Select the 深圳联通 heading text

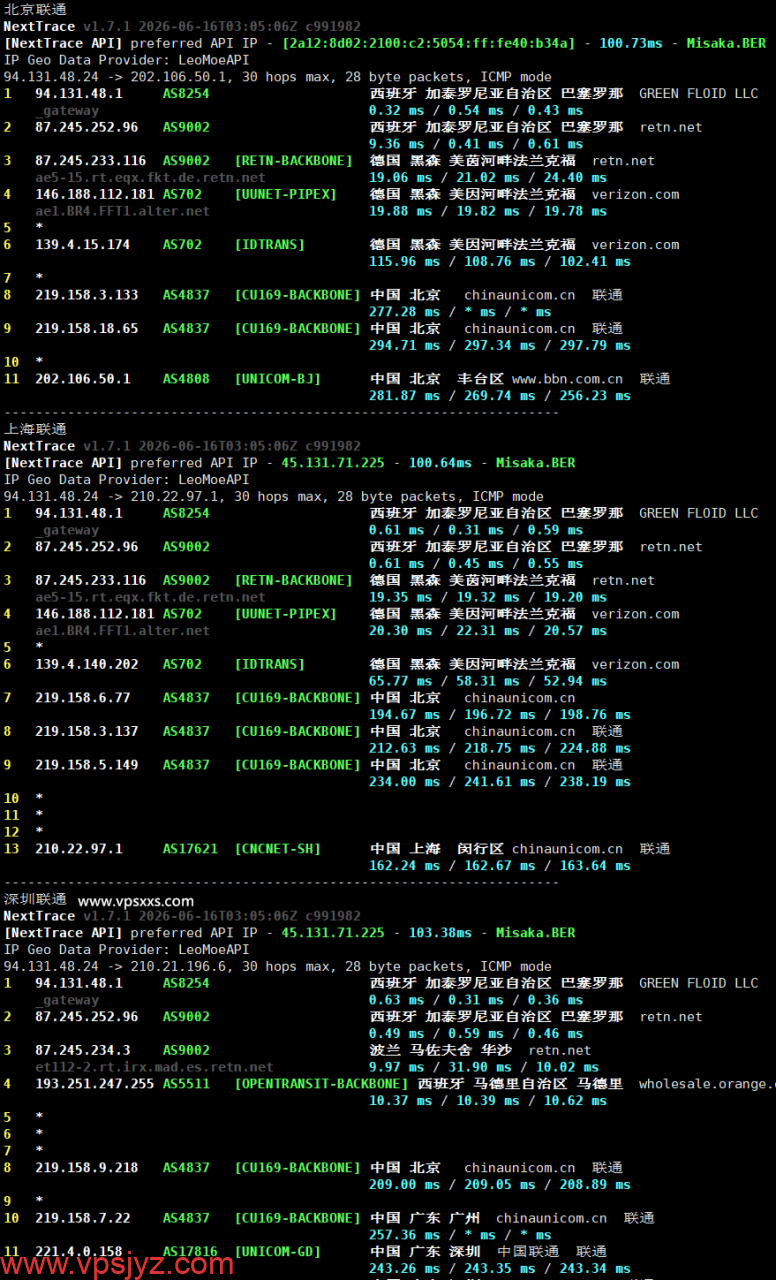pos(35,900)
